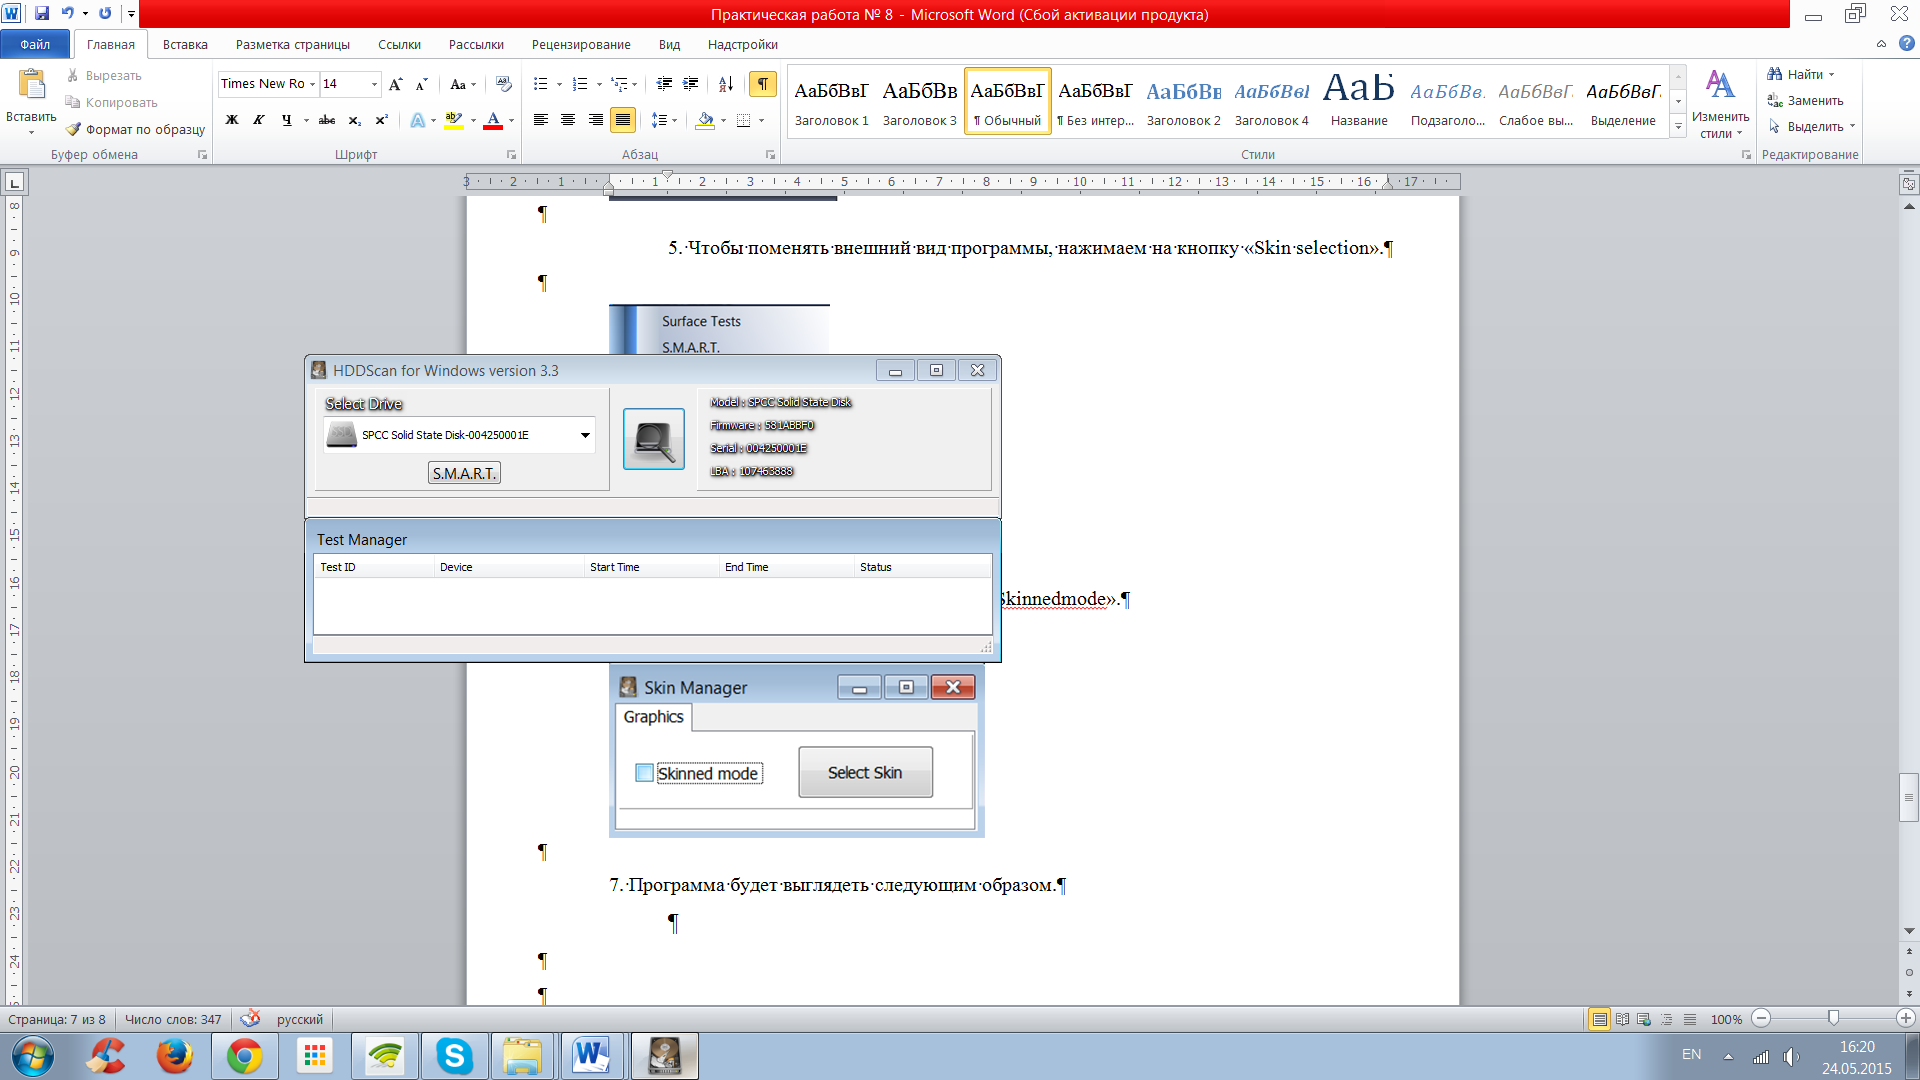The width and height of the screenshot is (1920, 1080).
Task: Click the align right icon
Action: pyautogui.click(x=595, y=120)
